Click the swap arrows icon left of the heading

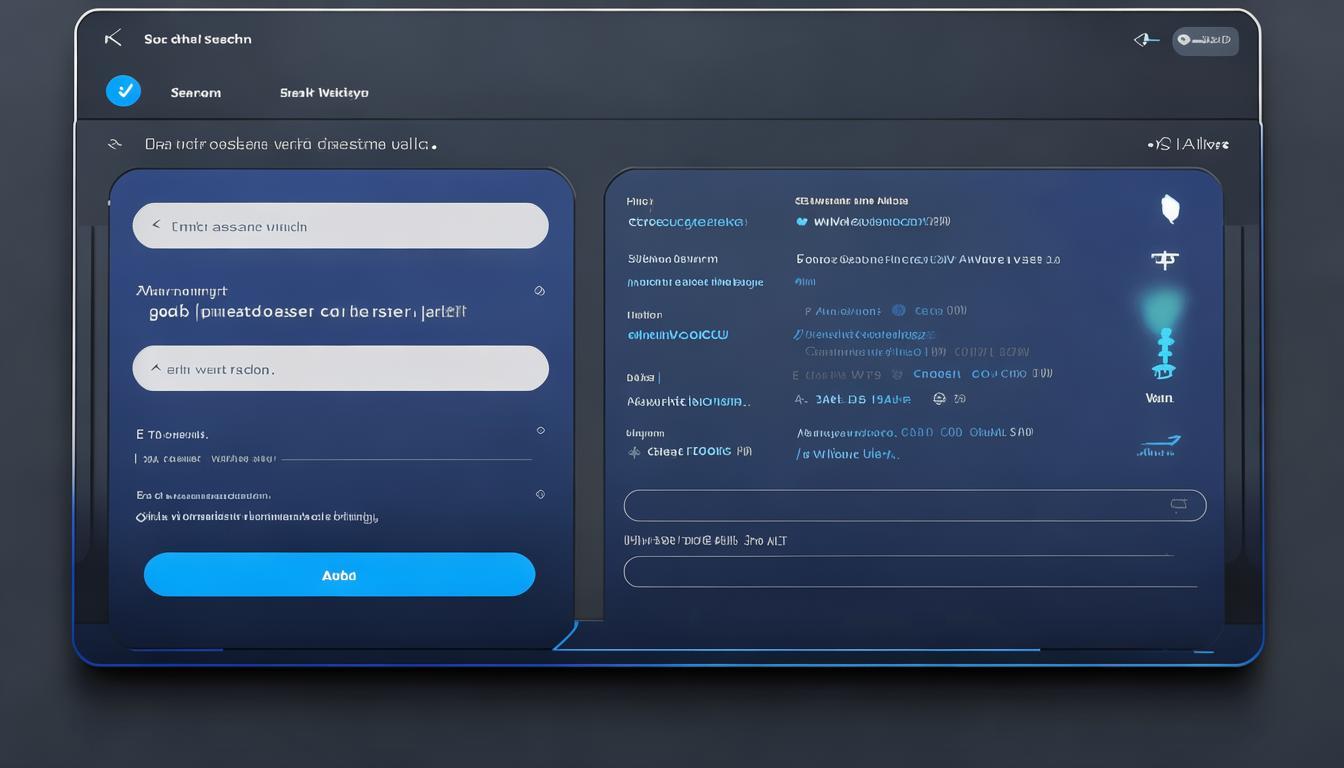(115, 144)
